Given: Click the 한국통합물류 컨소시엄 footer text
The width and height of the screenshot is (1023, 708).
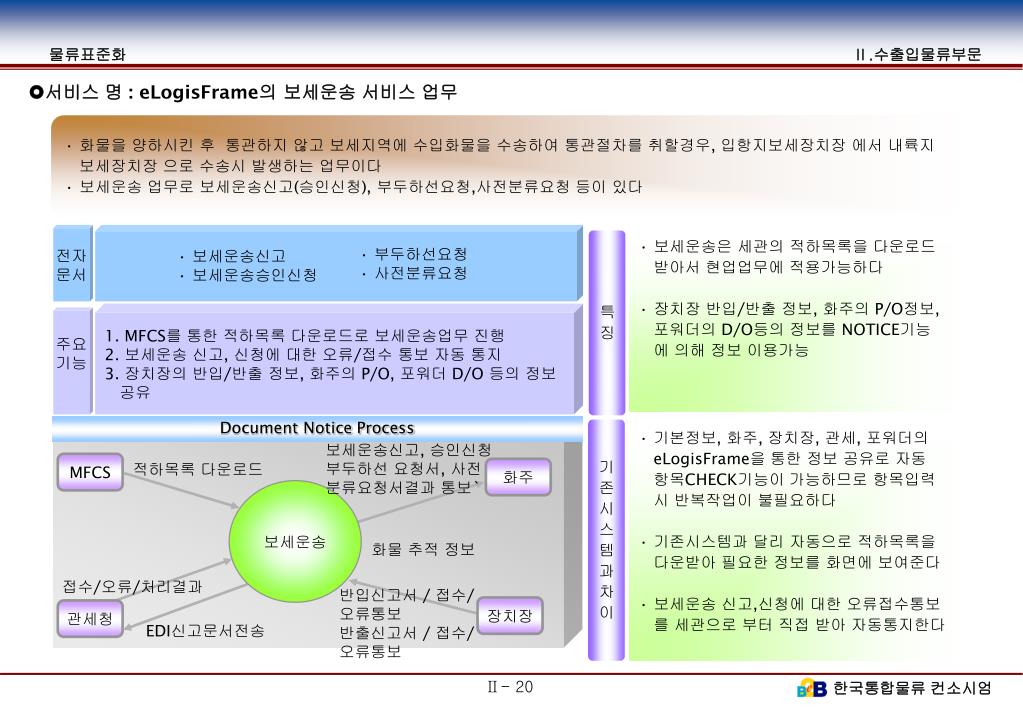Looking at the screenshot, I should [x=912, y=688].
